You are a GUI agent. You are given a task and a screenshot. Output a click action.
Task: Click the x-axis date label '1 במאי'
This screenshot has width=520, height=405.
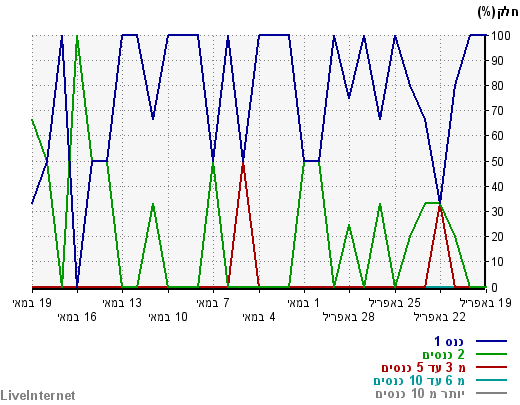pos(304,303)
